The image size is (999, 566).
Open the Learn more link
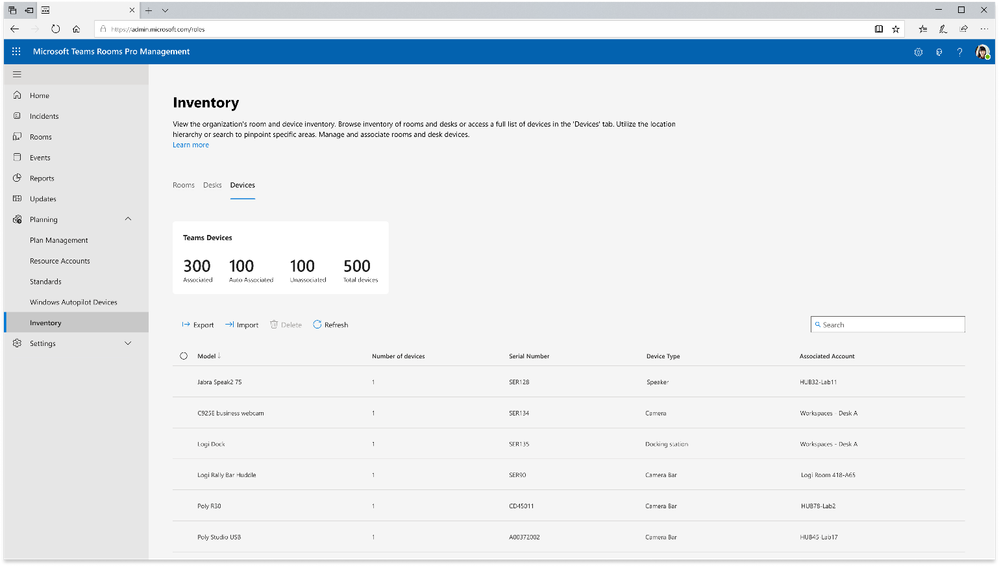click(190, 145)
